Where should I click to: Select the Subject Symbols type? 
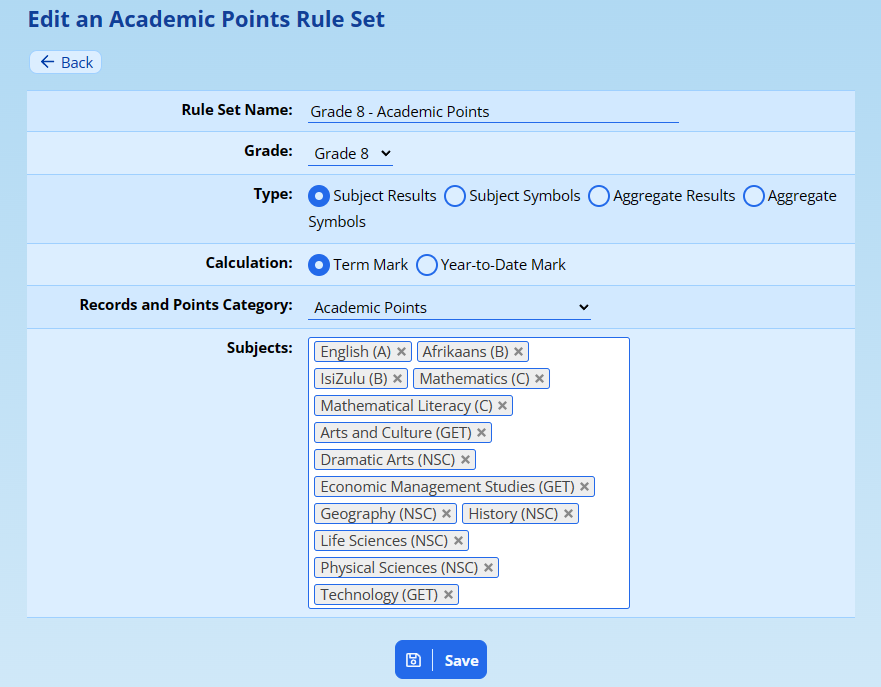[x=455, y=196]
